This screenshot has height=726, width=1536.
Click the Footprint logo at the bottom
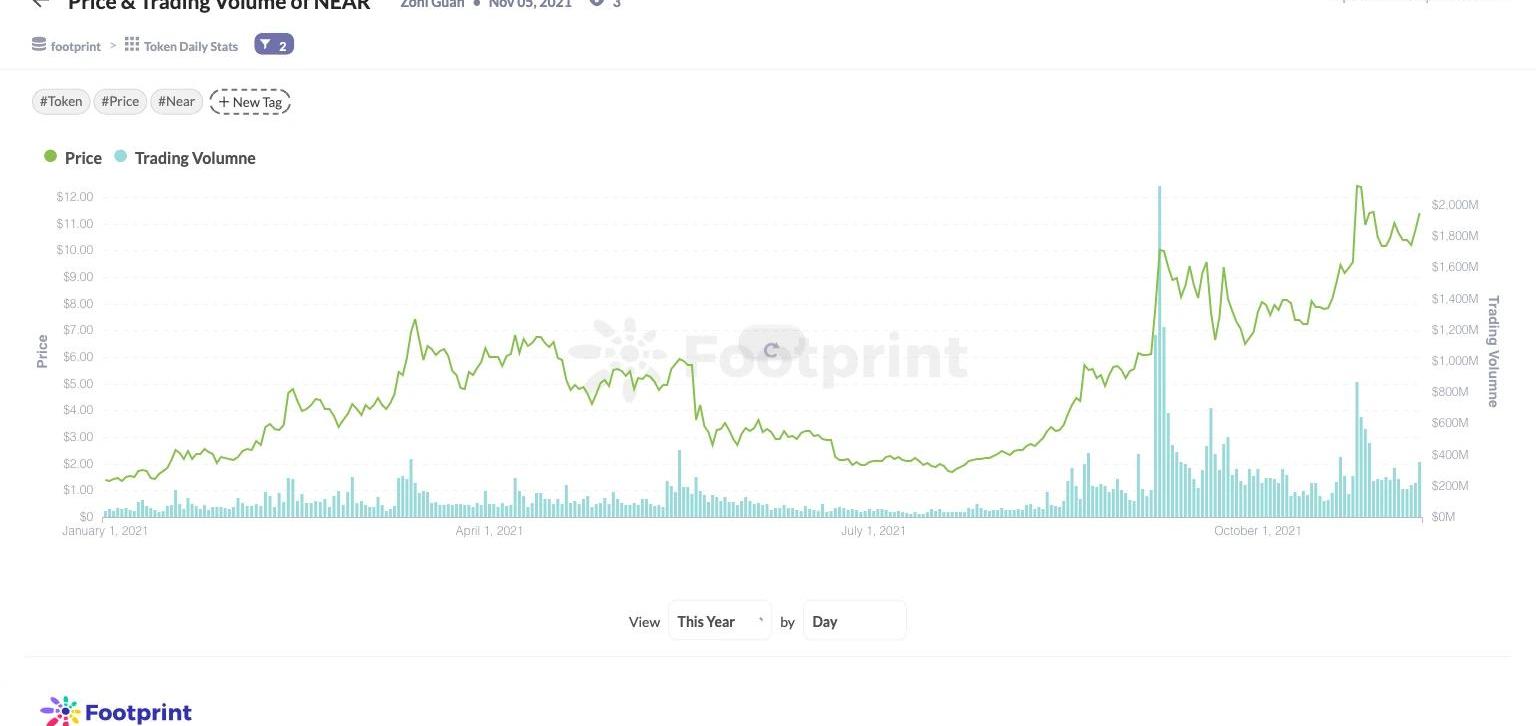coord(116,711)
